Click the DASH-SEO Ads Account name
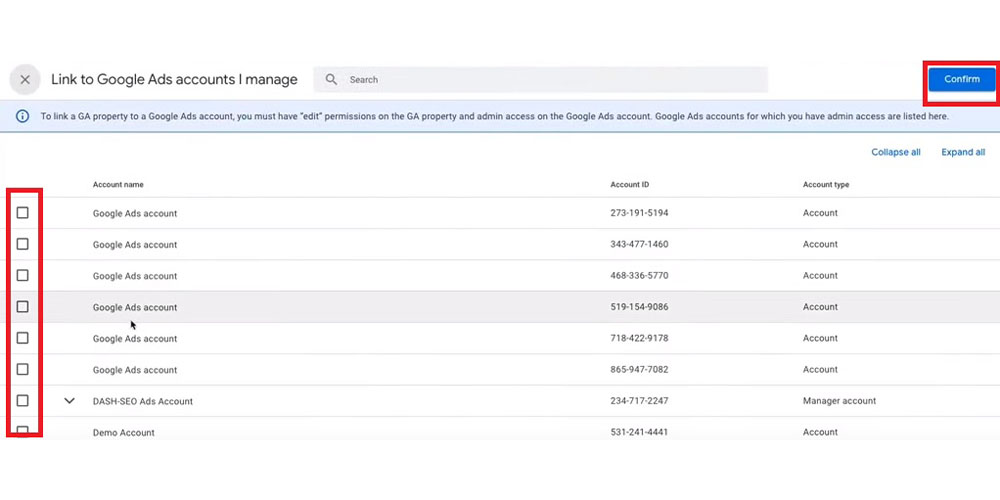The width and height of the screenshot is (1000, 500). pos(143,402)
